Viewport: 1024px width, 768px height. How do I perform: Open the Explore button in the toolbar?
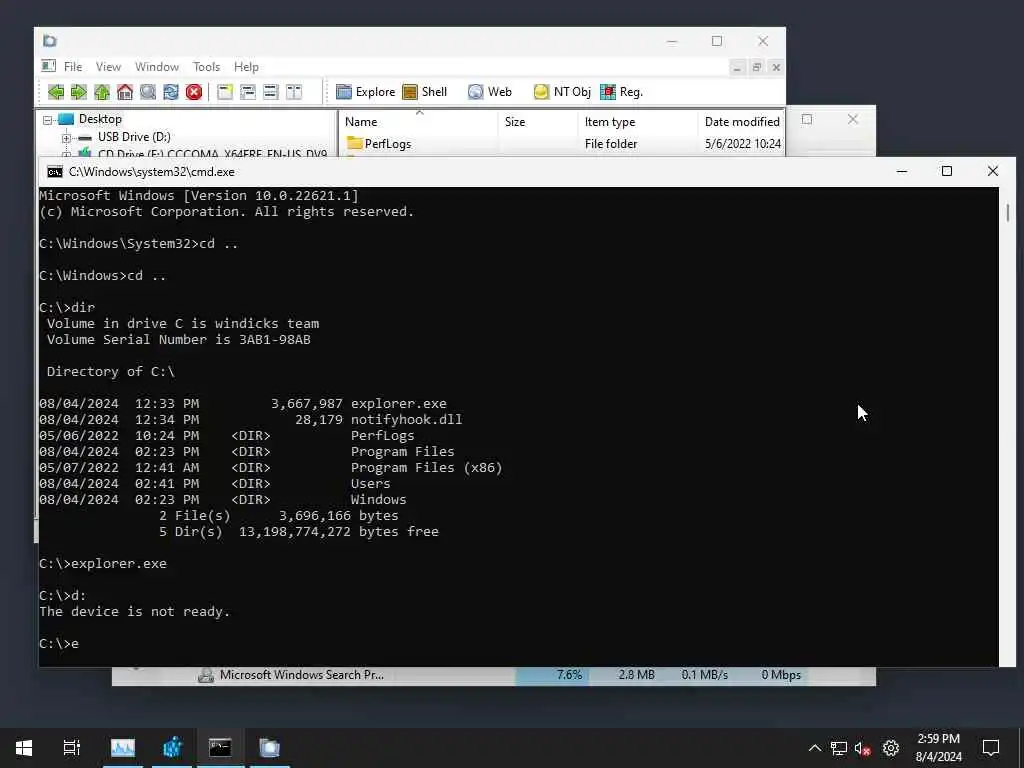point(366,92)
